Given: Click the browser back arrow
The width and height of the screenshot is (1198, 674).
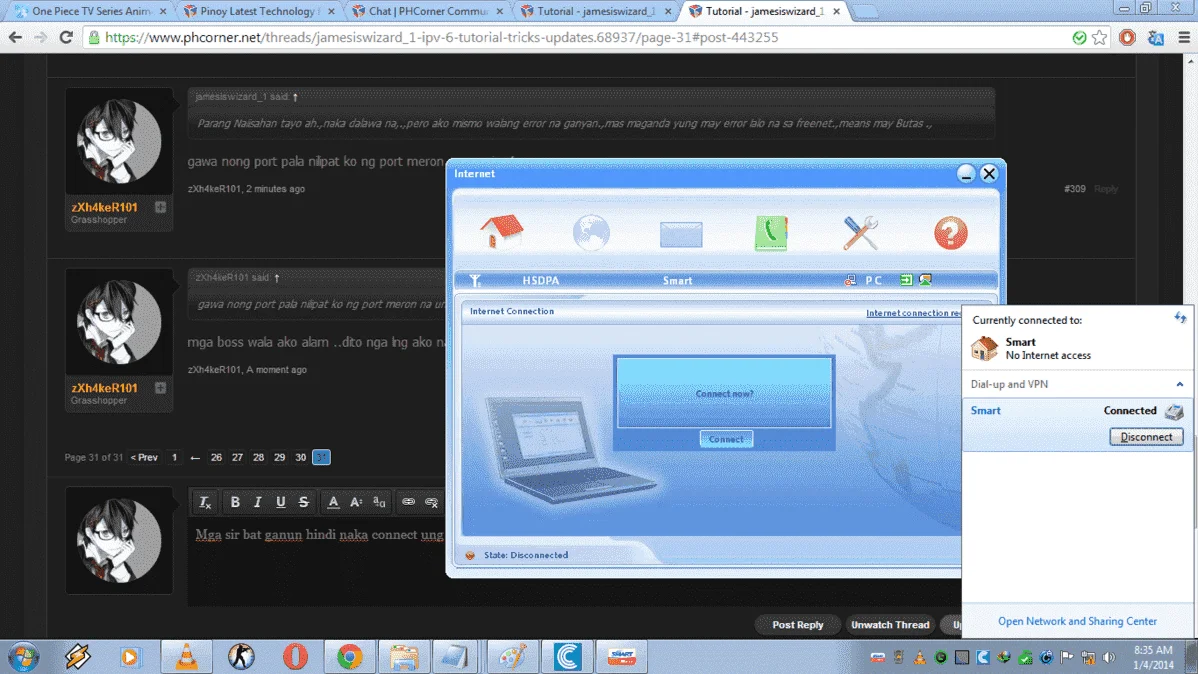Looking at the screenshot, I should [x=15, y=37].
